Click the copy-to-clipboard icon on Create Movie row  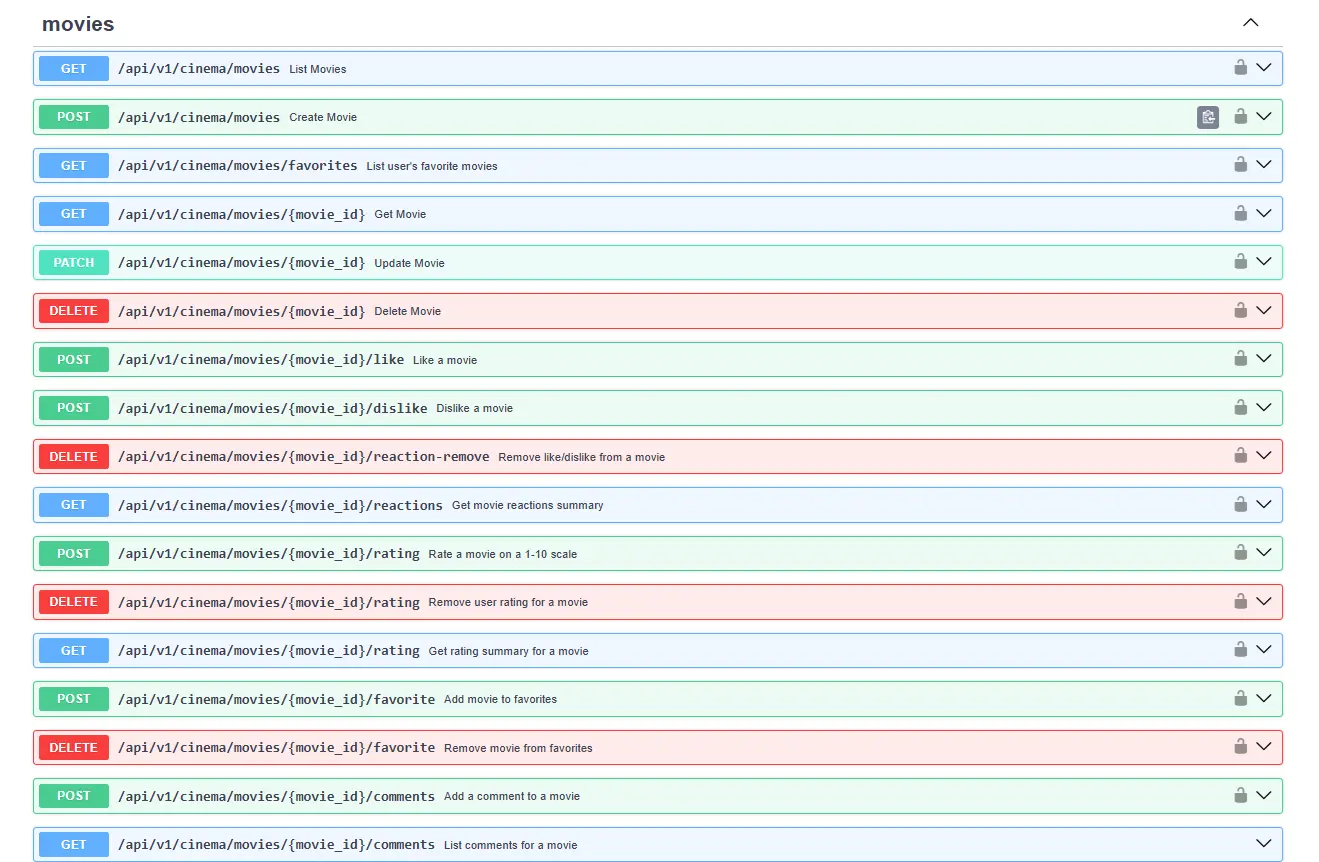coord(1208,117)
